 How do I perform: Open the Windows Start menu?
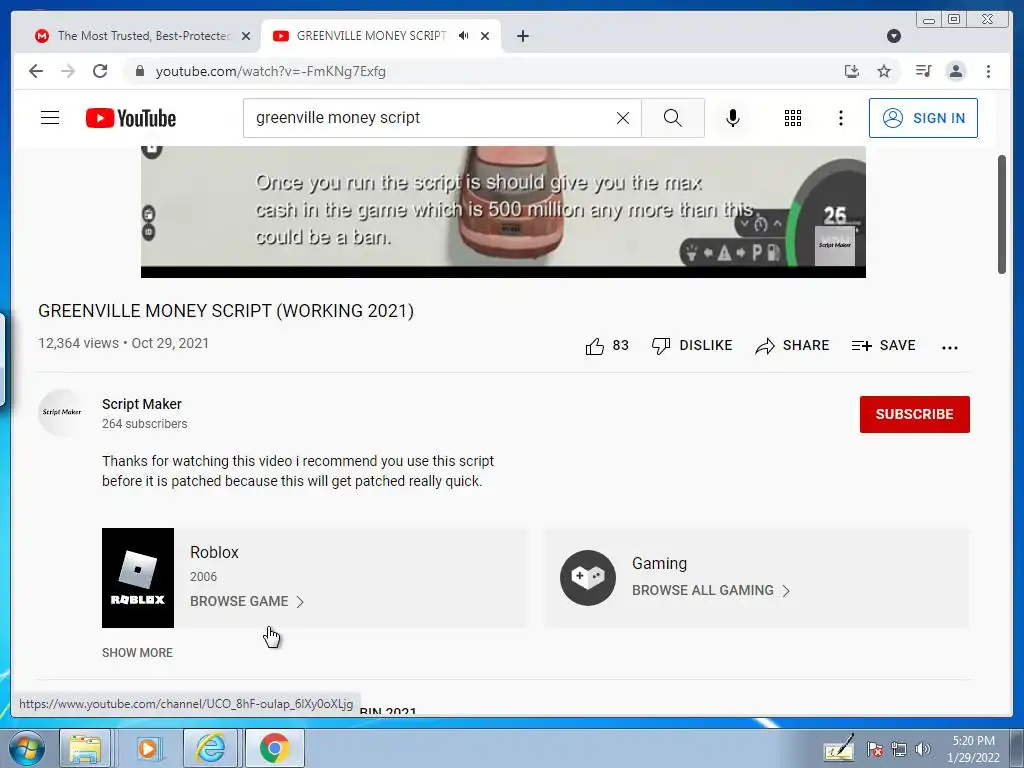[x=27, y=748]
